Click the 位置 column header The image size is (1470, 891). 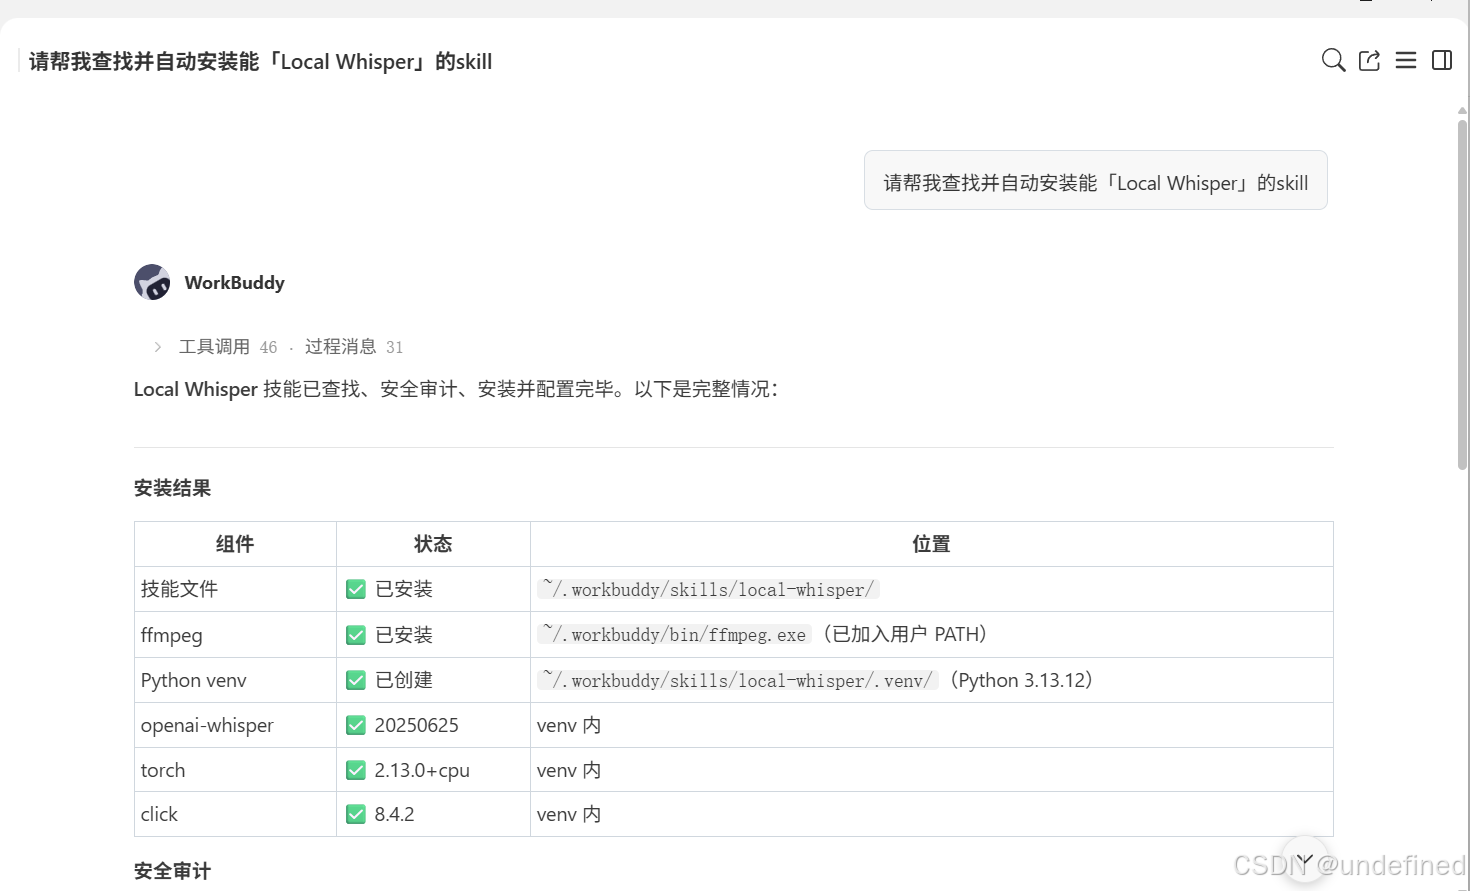point(931,544)
